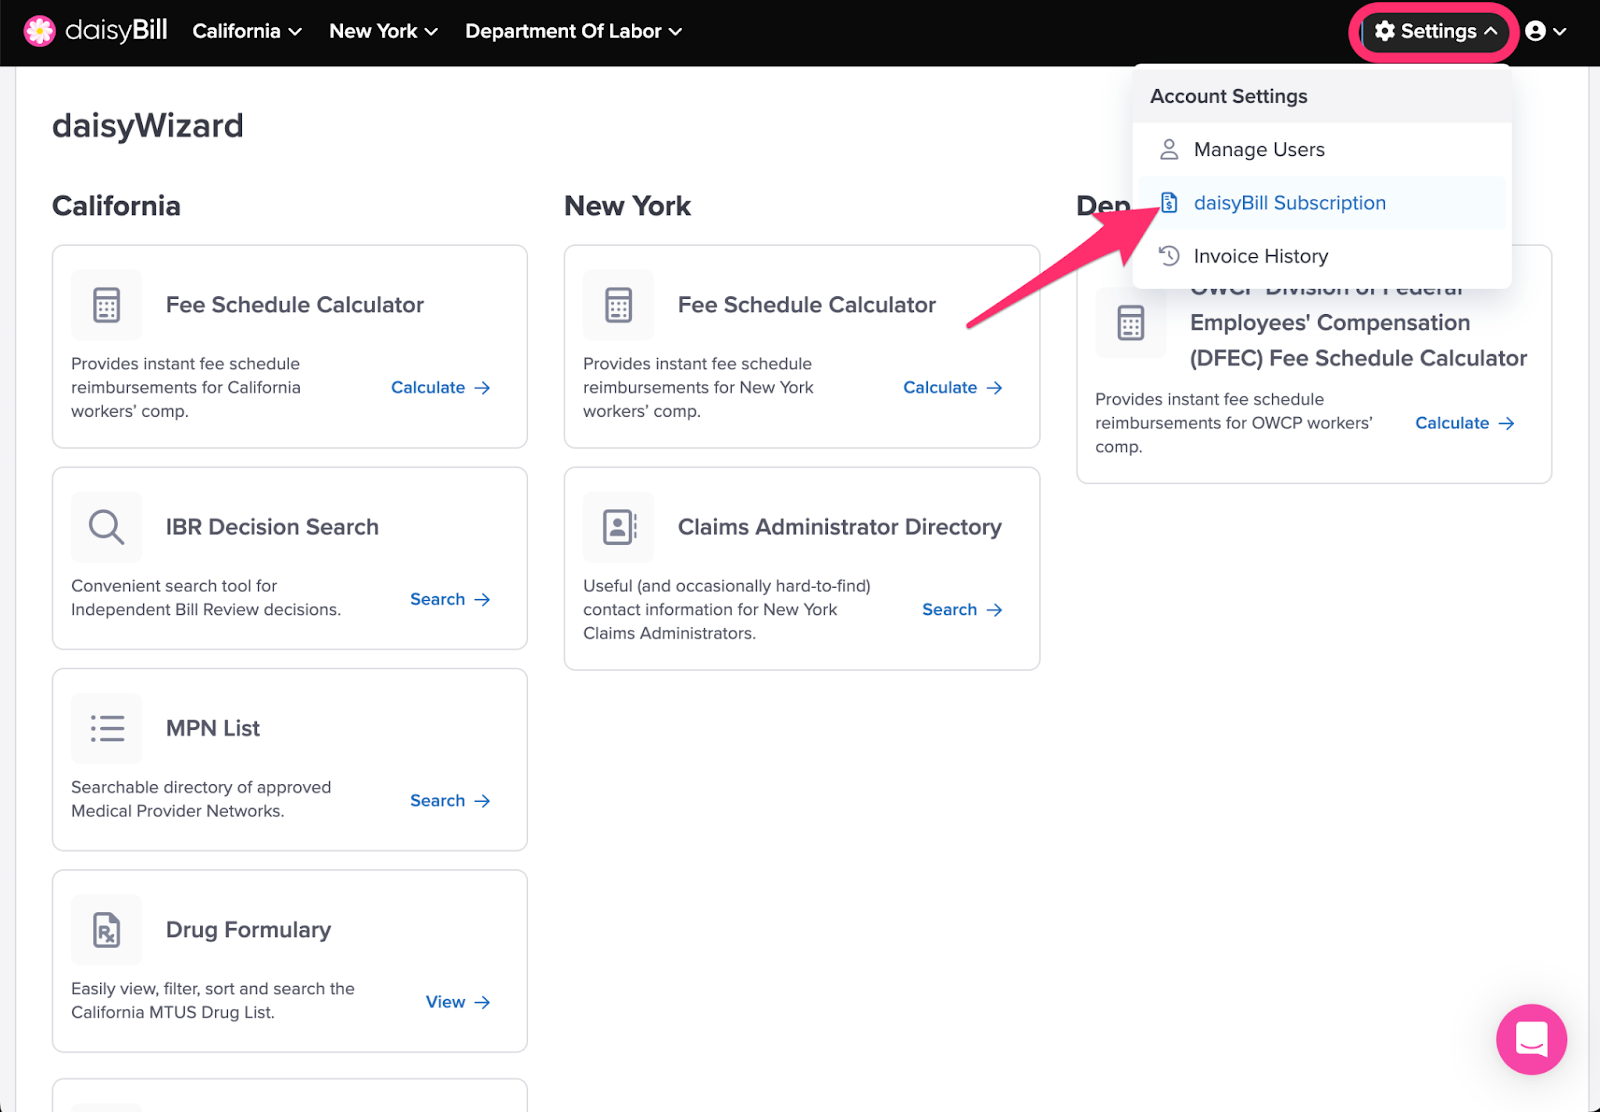Click the DFEC Fee Schedule calculator icon
Image resolution: width=1600 pixels, height=1112 pixels.
[x=1131, y=323]
